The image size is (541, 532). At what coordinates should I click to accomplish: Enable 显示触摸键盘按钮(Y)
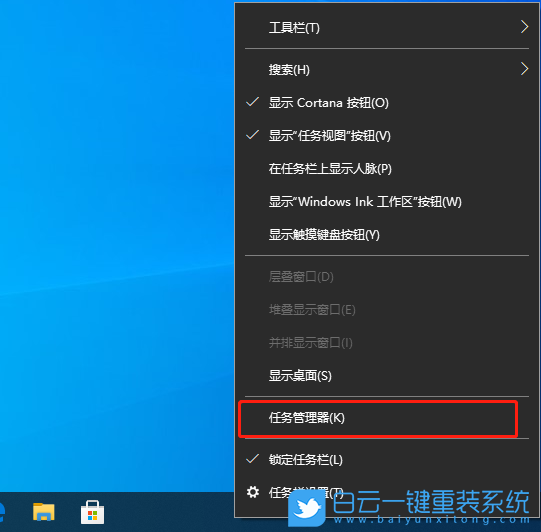(387, 235)
